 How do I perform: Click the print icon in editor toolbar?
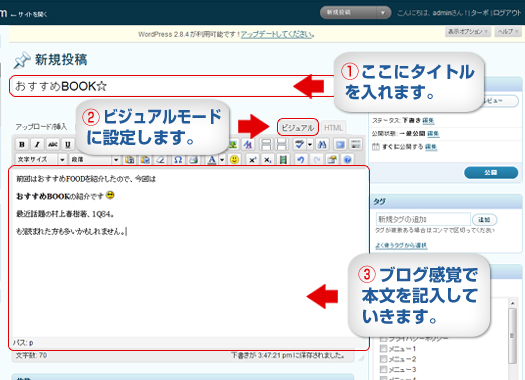(194, 159)
